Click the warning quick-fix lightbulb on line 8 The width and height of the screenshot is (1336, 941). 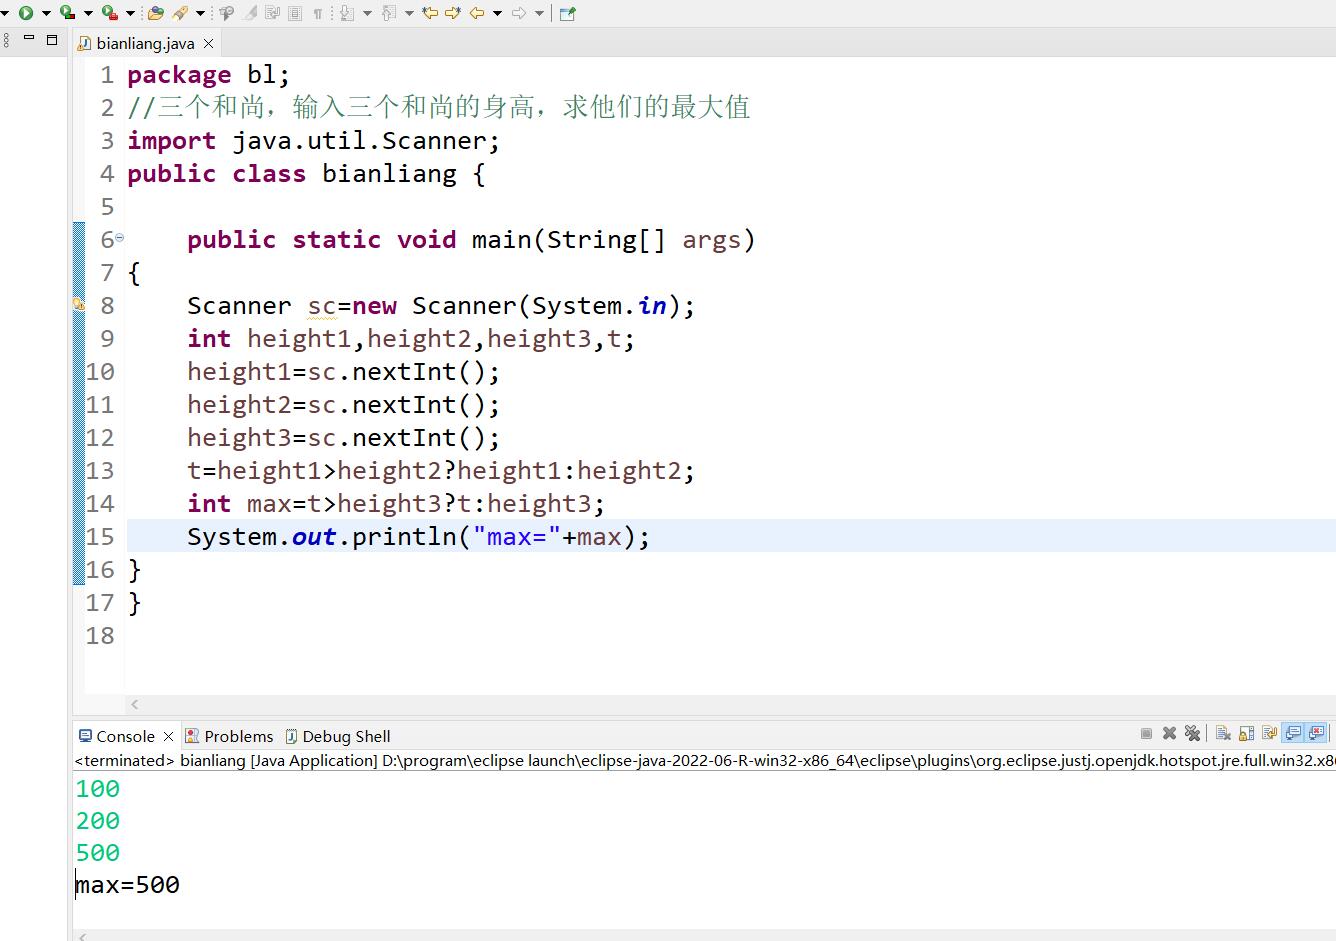[79, 305]
